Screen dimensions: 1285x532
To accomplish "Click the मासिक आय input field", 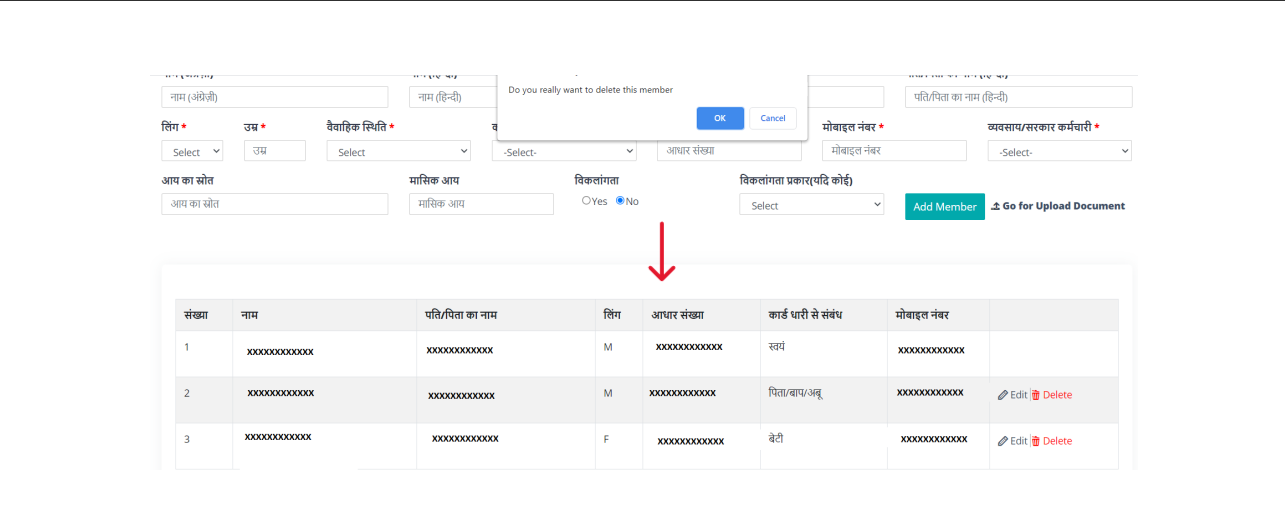I will (481, 204).
